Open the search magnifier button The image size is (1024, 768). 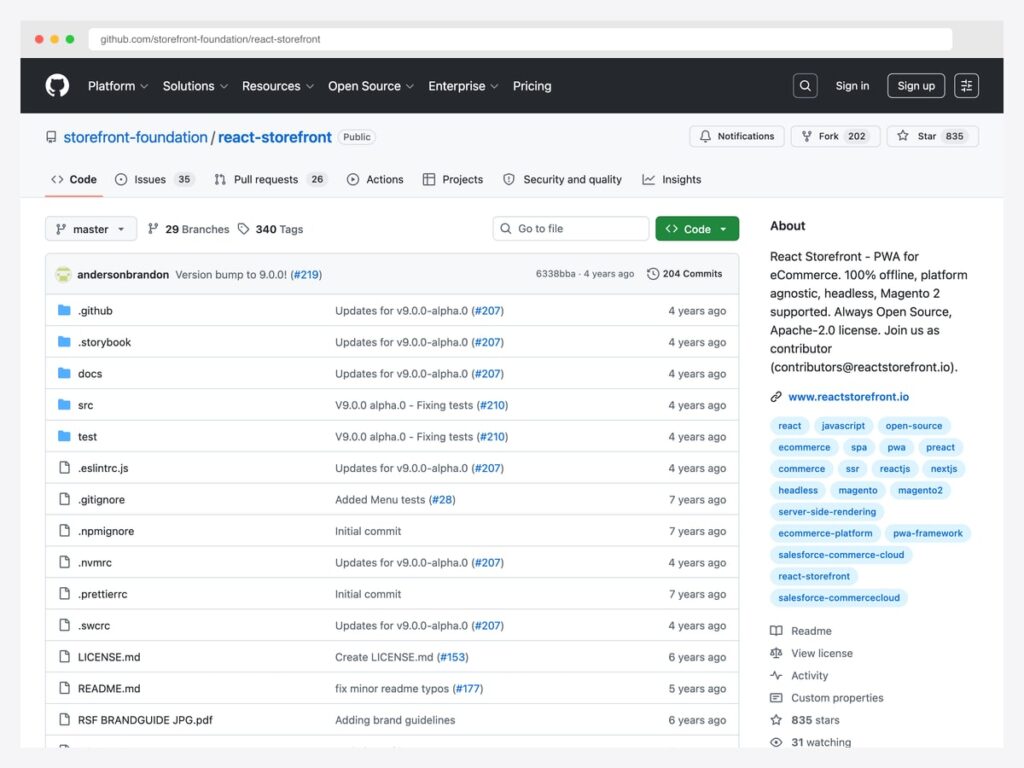[805, 86]
